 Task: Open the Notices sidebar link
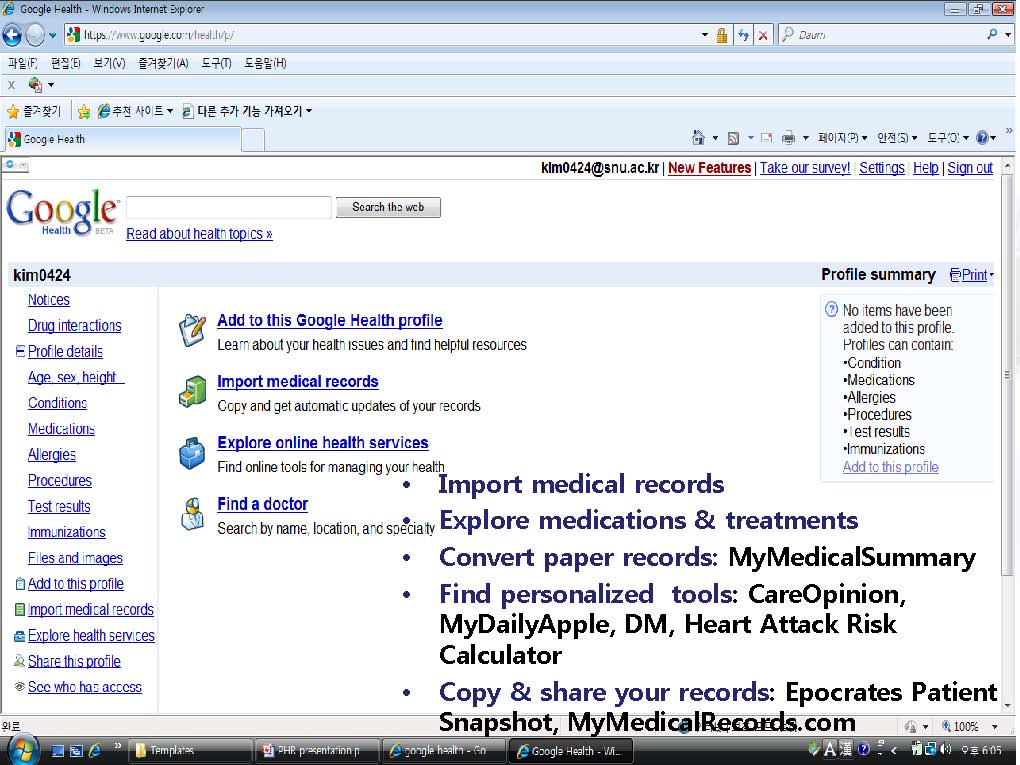(49, 300)
